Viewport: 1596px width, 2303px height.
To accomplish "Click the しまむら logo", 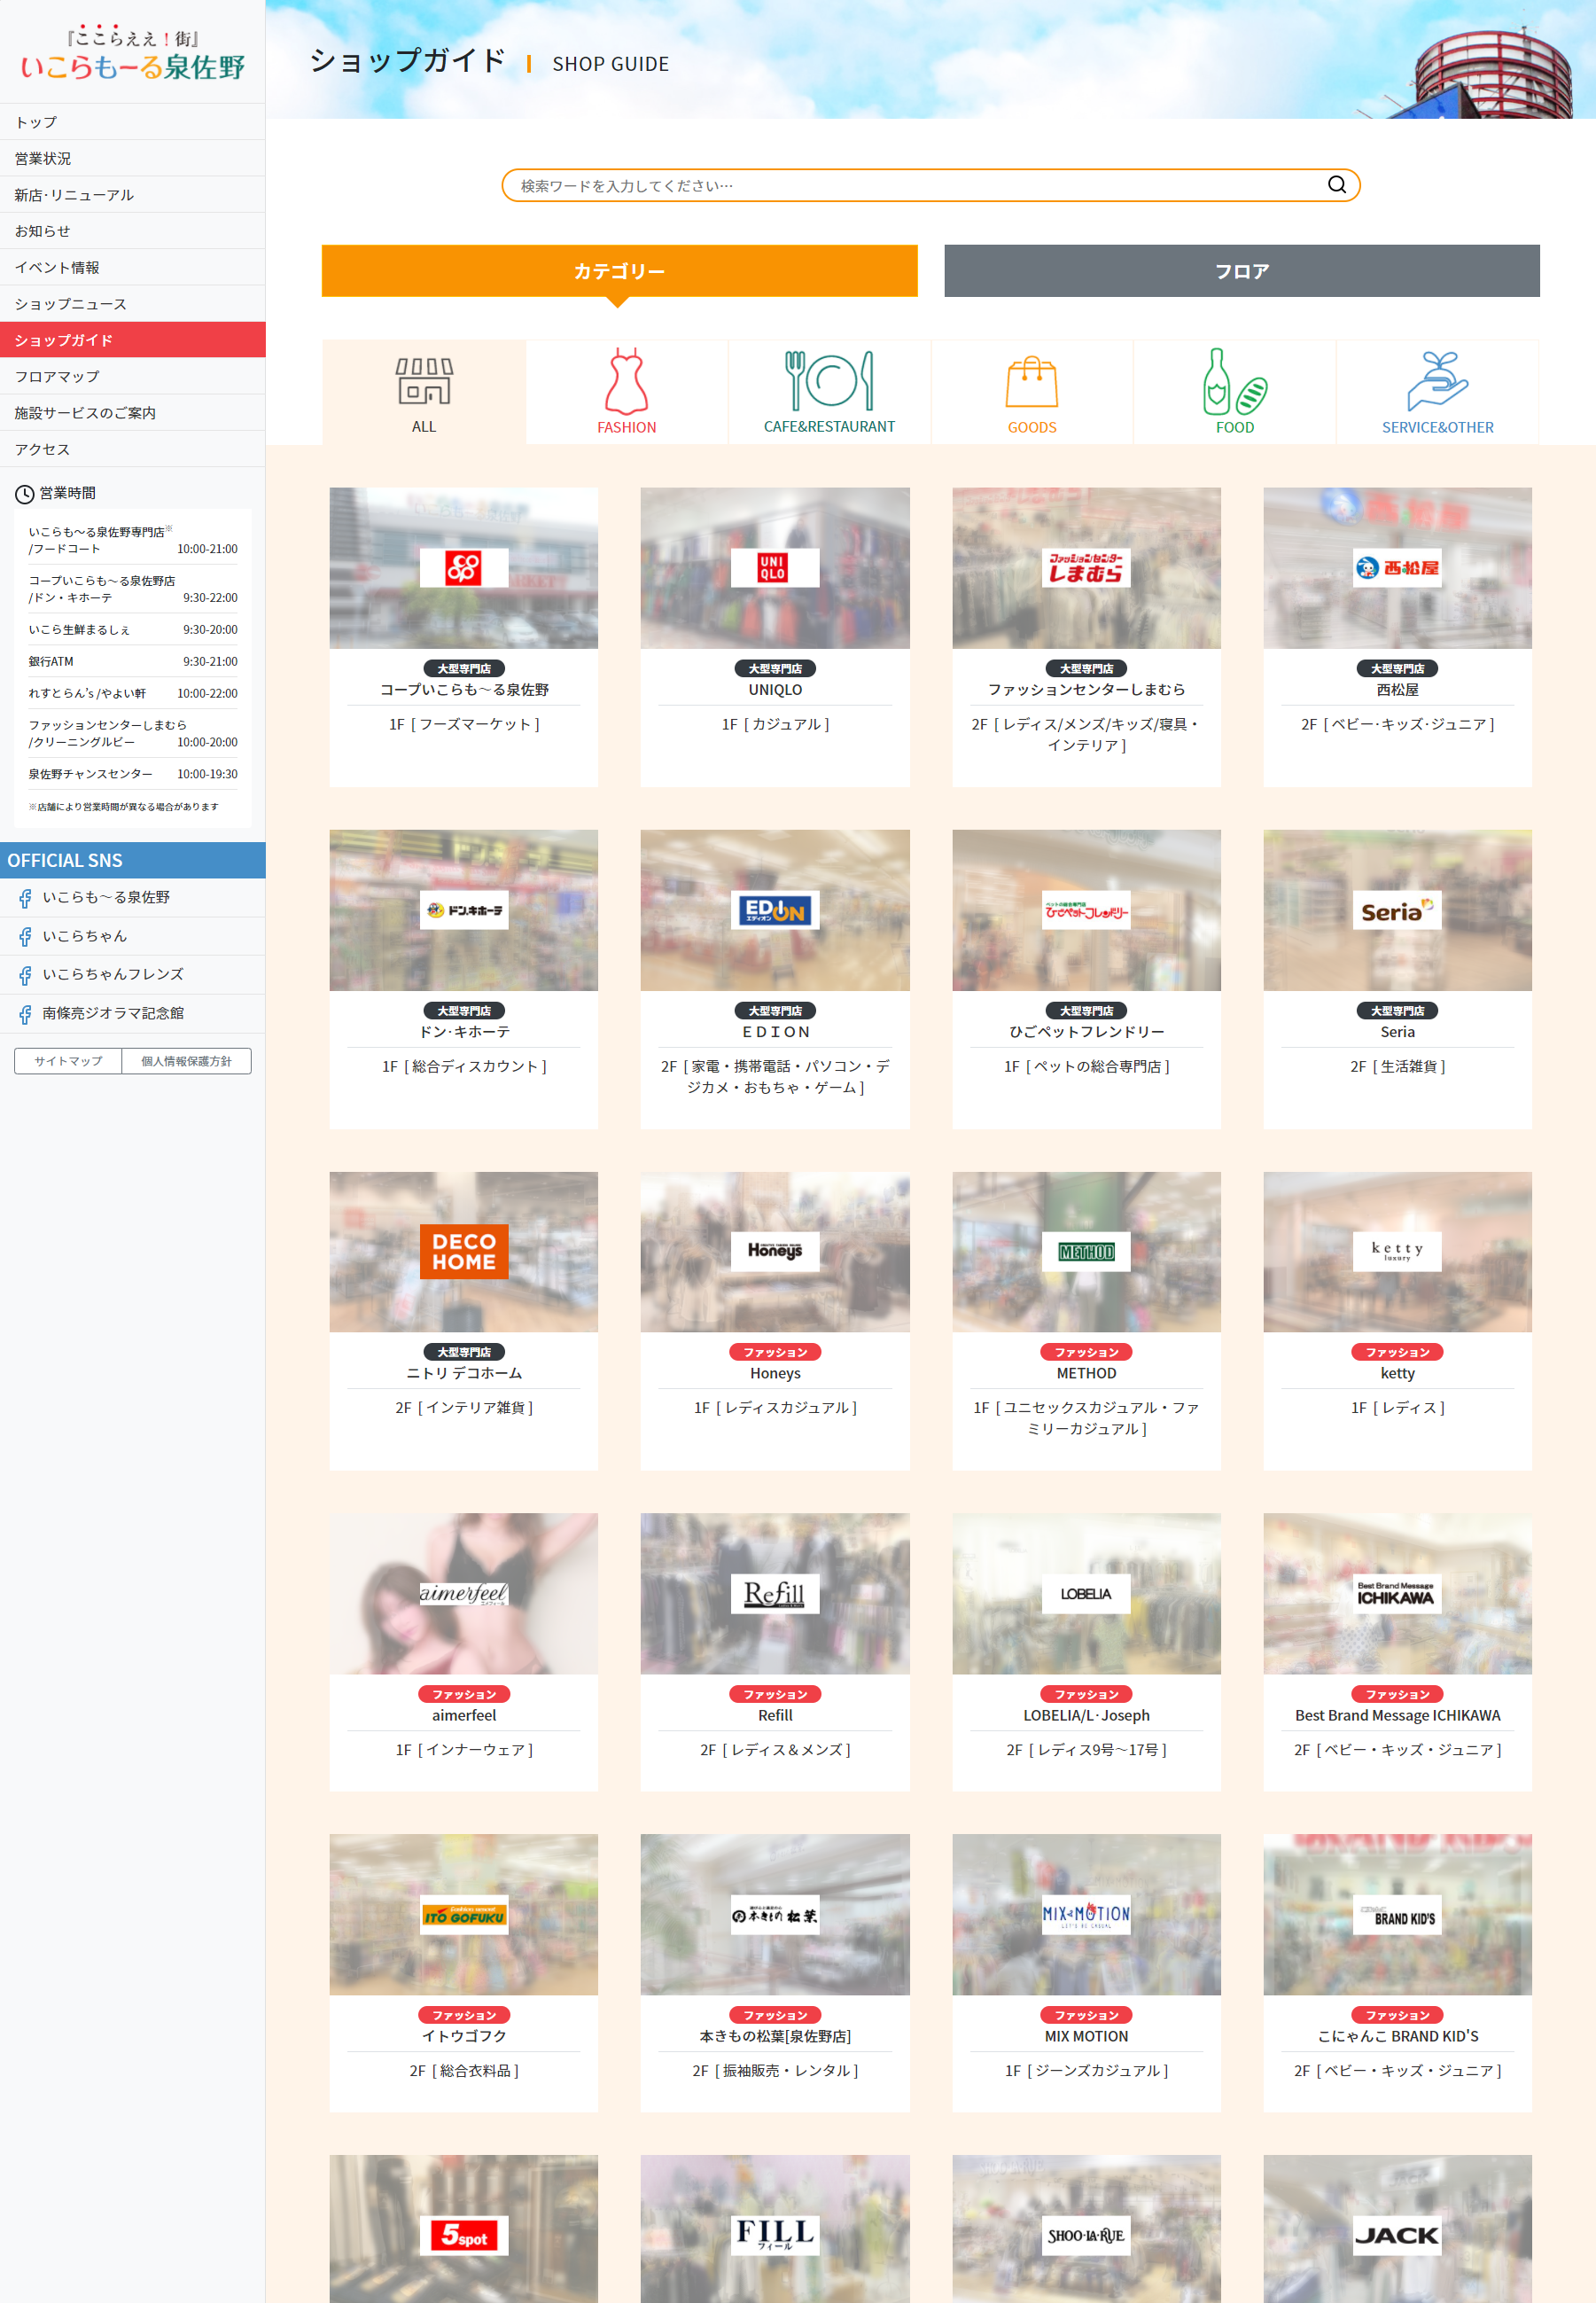I will click(1086, 568).
